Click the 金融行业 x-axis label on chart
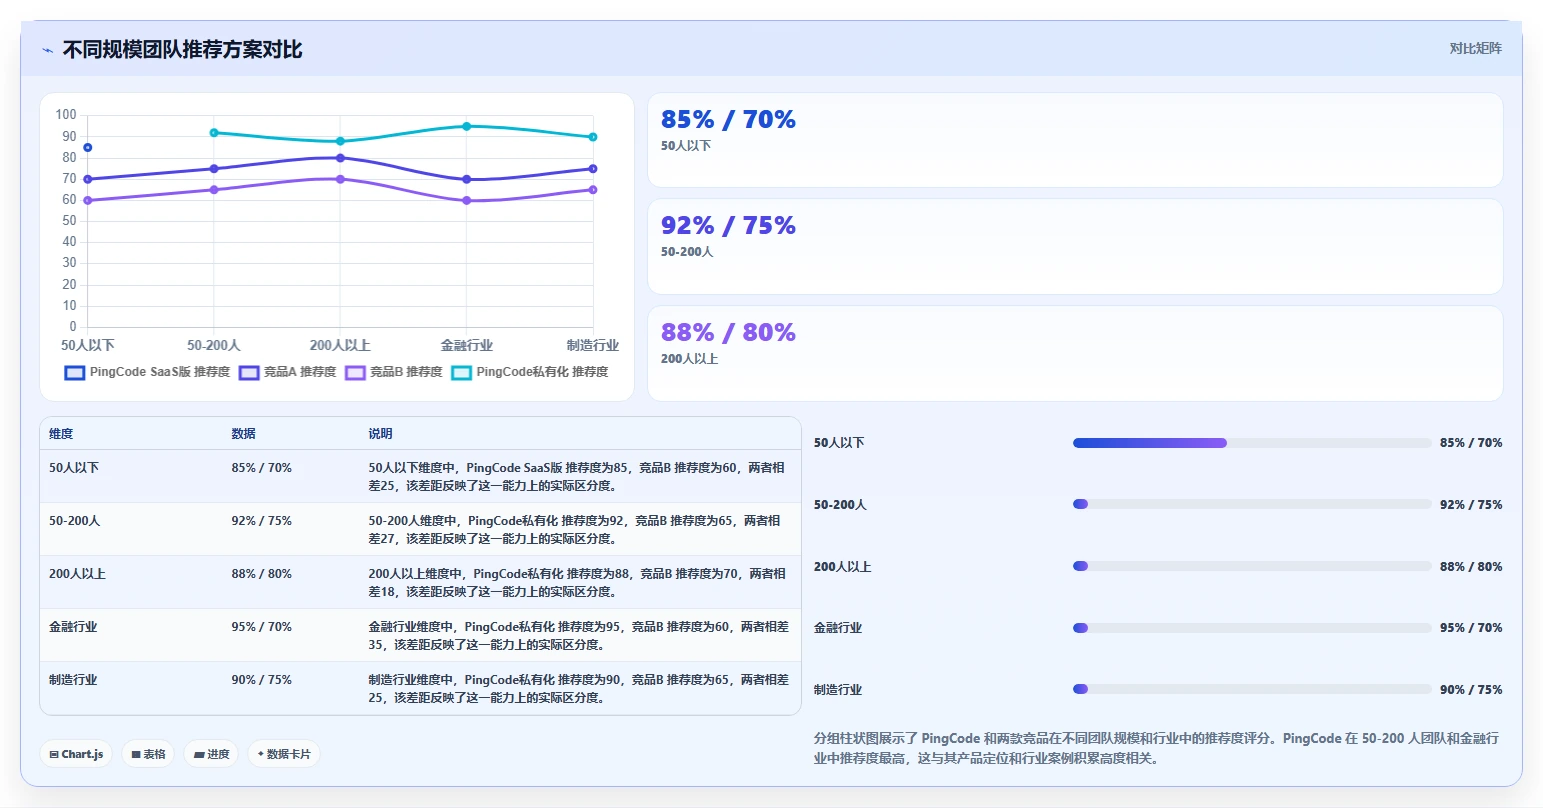This screenshot has height=808, width=1543. coord(467,345)
